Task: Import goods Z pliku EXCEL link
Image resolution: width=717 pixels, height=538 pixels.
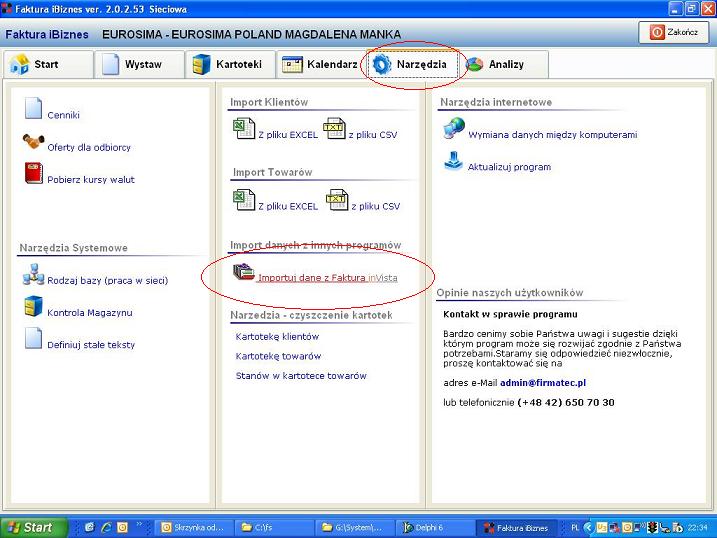Action: point(288,207)
